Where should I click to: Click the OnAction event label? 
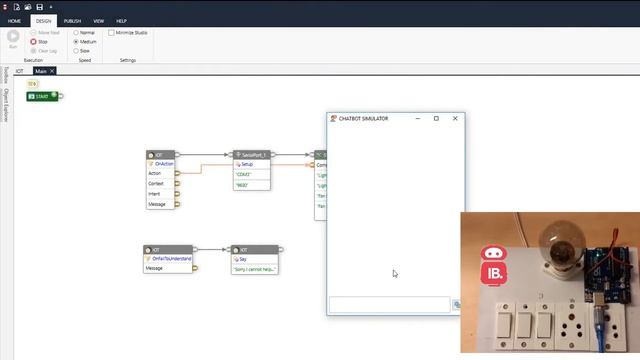[x=164, y=164]
